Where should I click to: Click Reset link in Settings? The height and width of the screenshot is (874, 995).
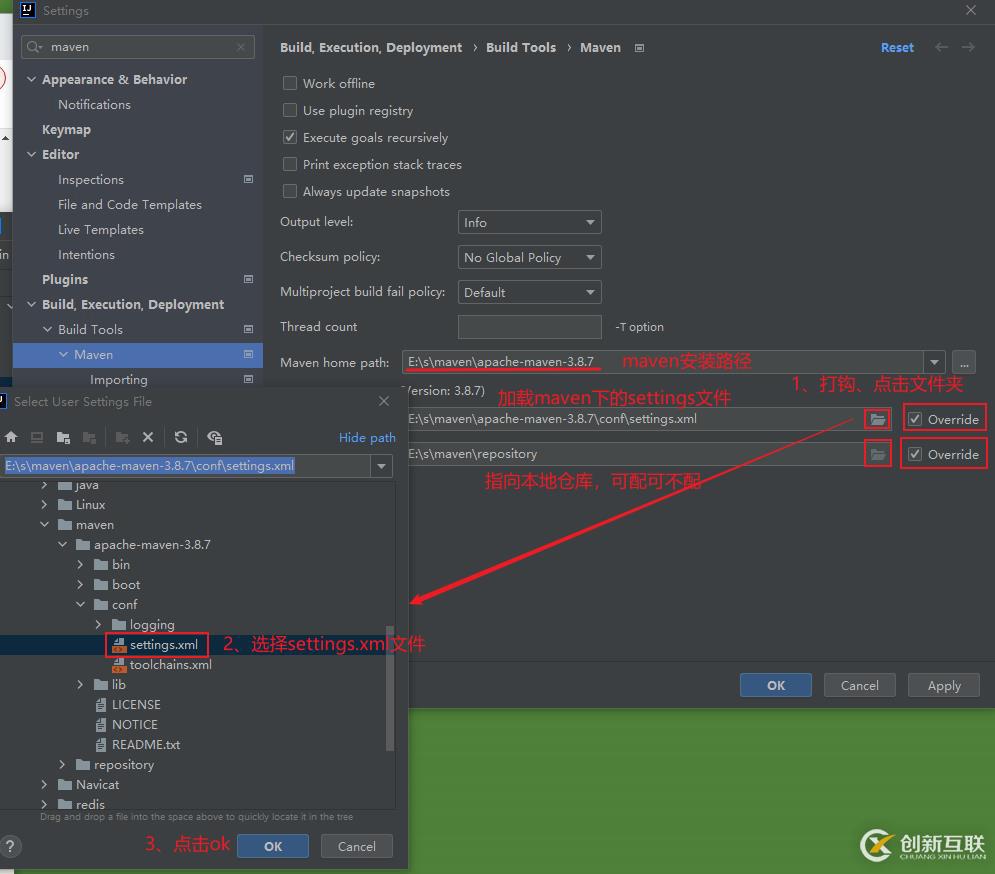(x=897, y=48)
